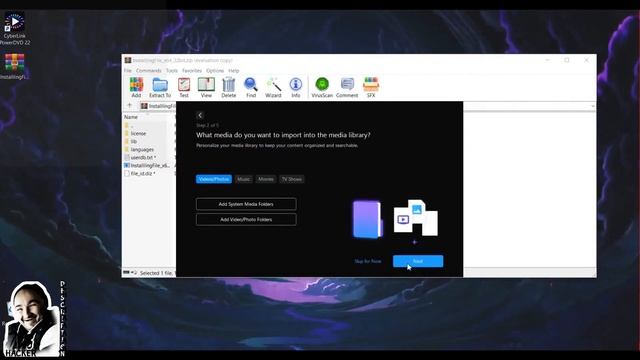This screenshot has height=360, width=640.
Task: Open the Options menu
Action: coord(215,71)
